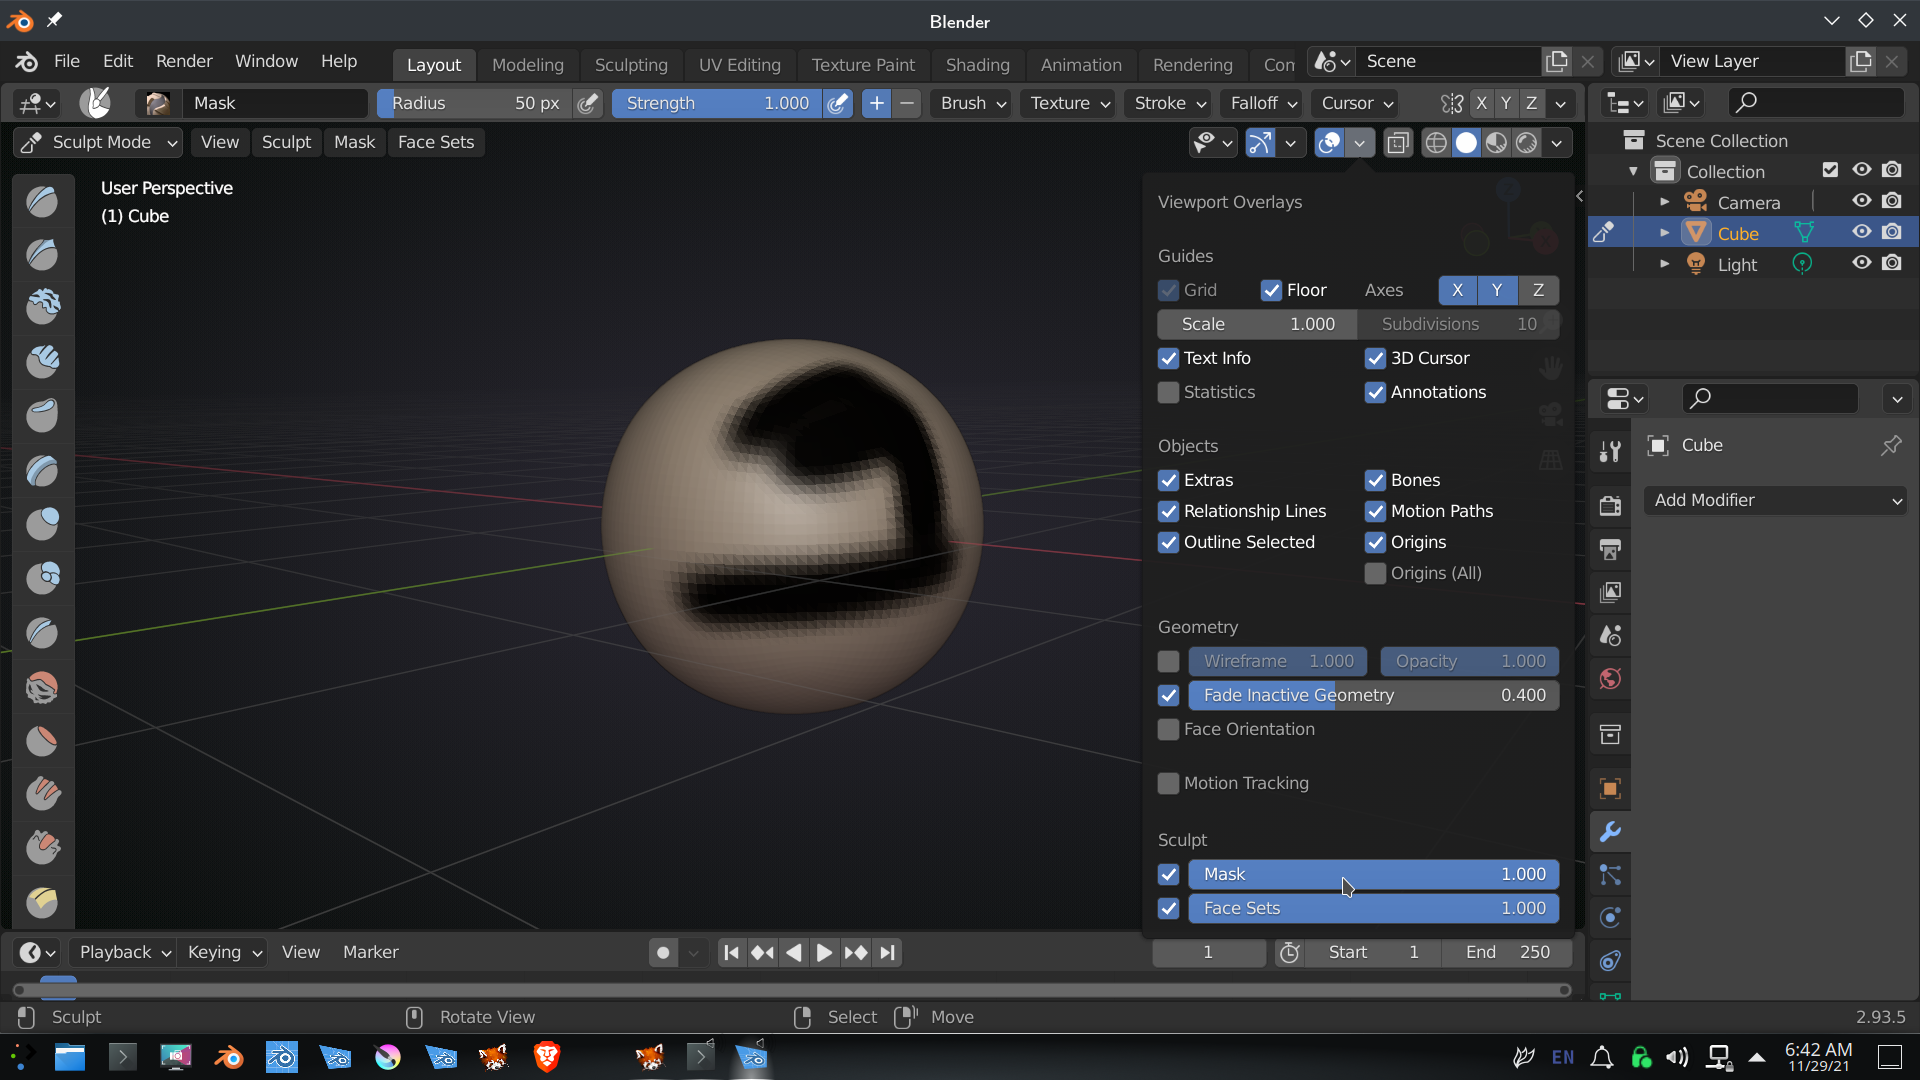Image resolution: width=1920 pixels, height=1080 pixels.
Task: Toggle X-ray display in viewport header
Action: pos(1398,143)
